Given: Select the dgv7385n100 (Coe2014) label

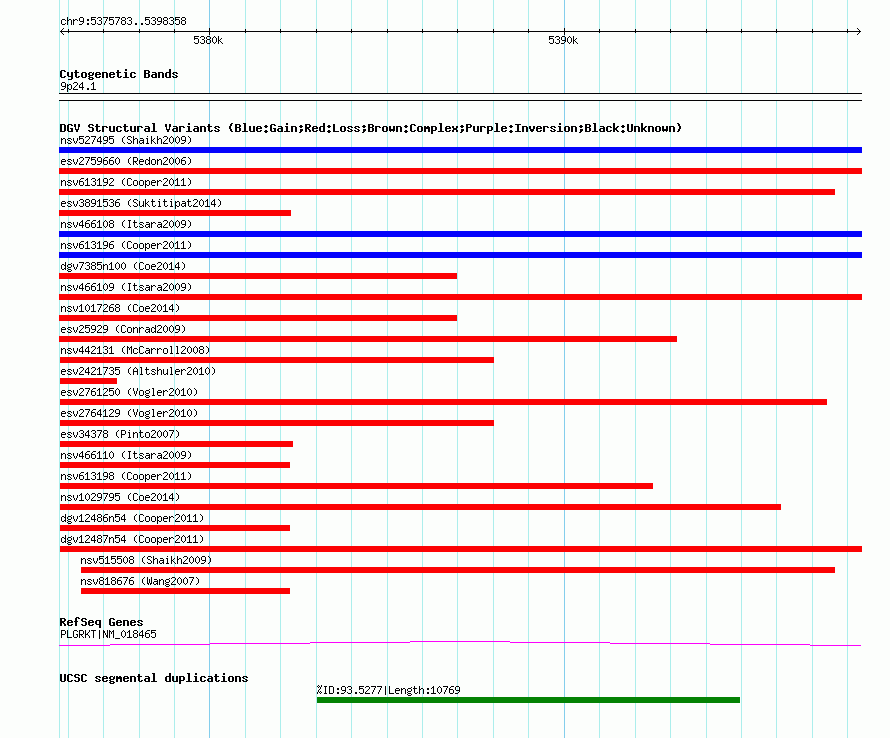Looking at the screenshot, I should (123, 266).
